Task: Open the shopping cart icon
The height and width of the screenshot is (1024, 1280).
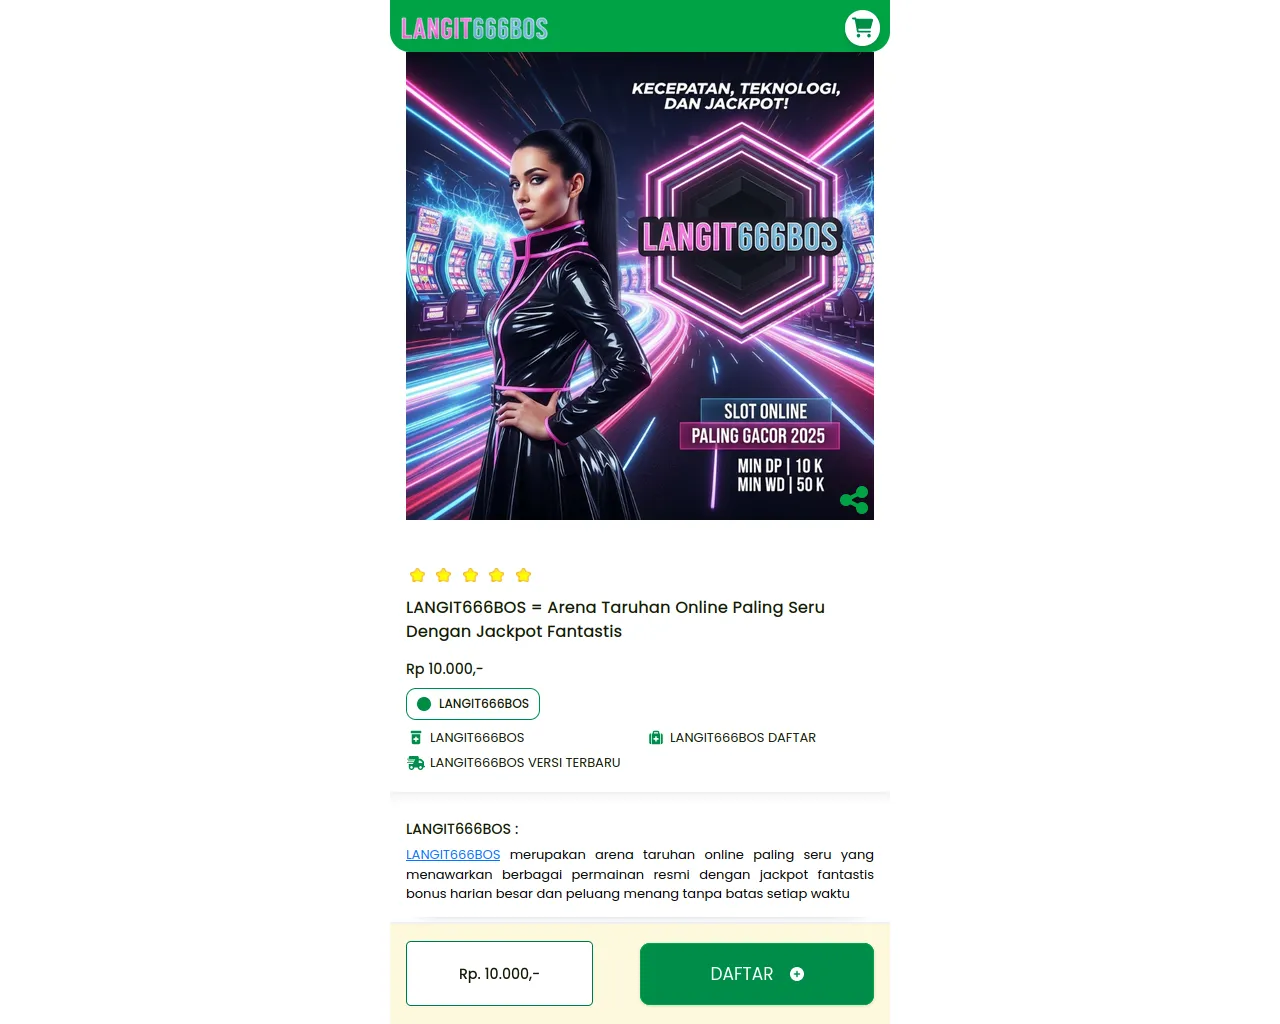Action: [862, 28]
